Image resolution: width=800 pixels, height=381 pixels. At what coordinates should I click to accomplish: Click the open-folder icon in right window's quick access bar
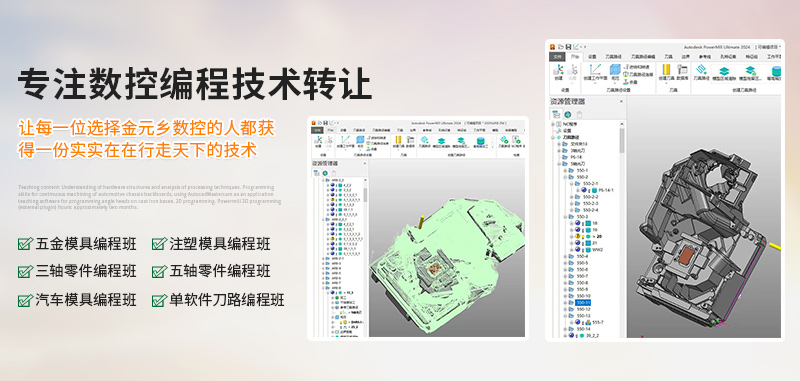(x=560, y=47)
